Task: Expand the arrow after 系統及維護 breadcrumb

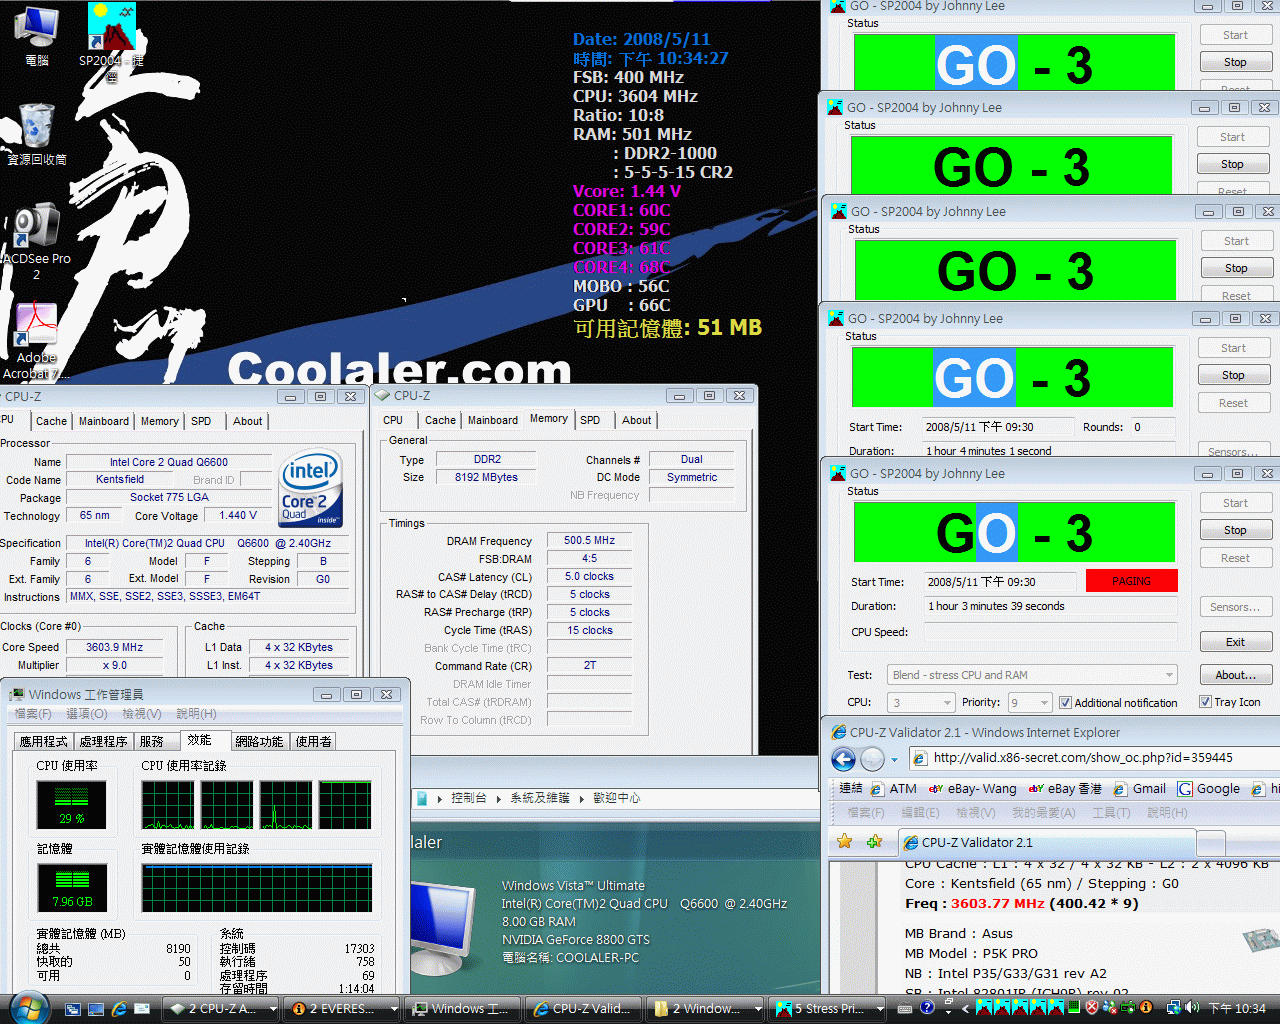Action: (581, 798)
